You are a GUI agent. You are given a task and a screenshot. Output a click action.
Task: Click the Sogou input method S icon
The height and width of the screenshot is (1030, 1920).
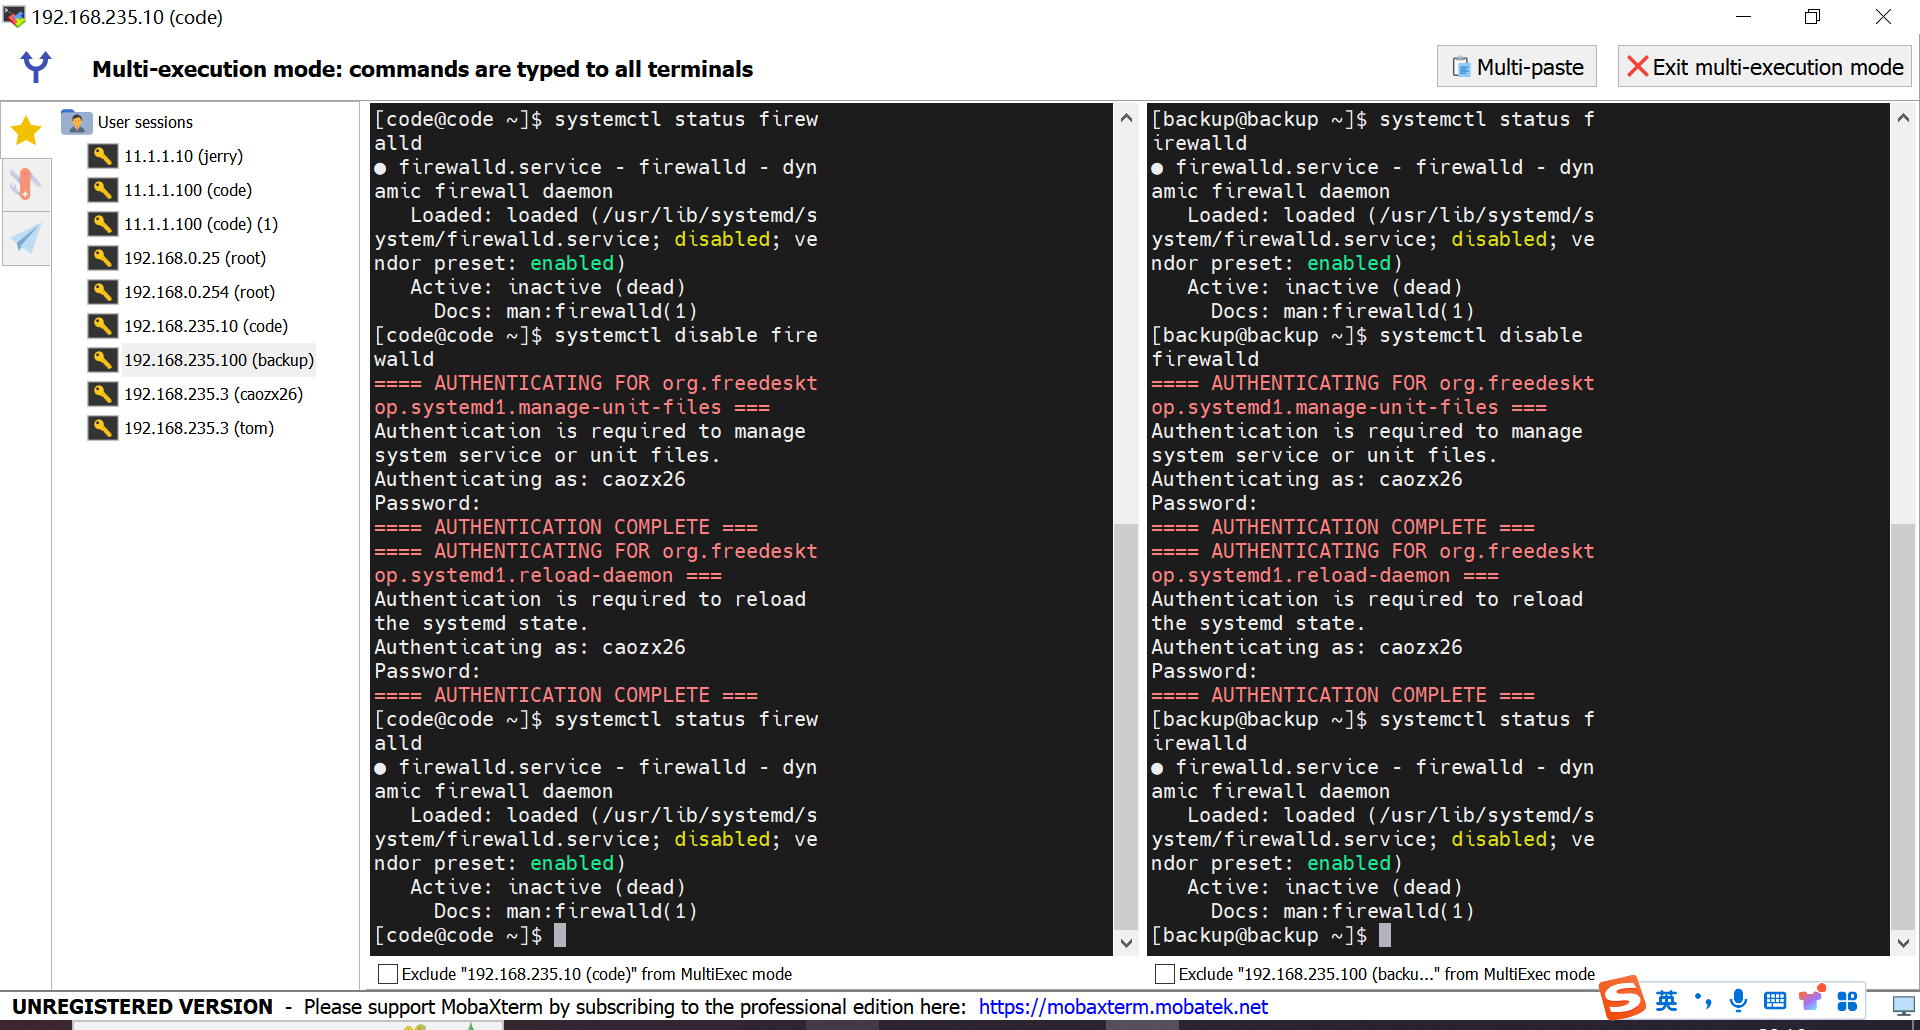1621,998
